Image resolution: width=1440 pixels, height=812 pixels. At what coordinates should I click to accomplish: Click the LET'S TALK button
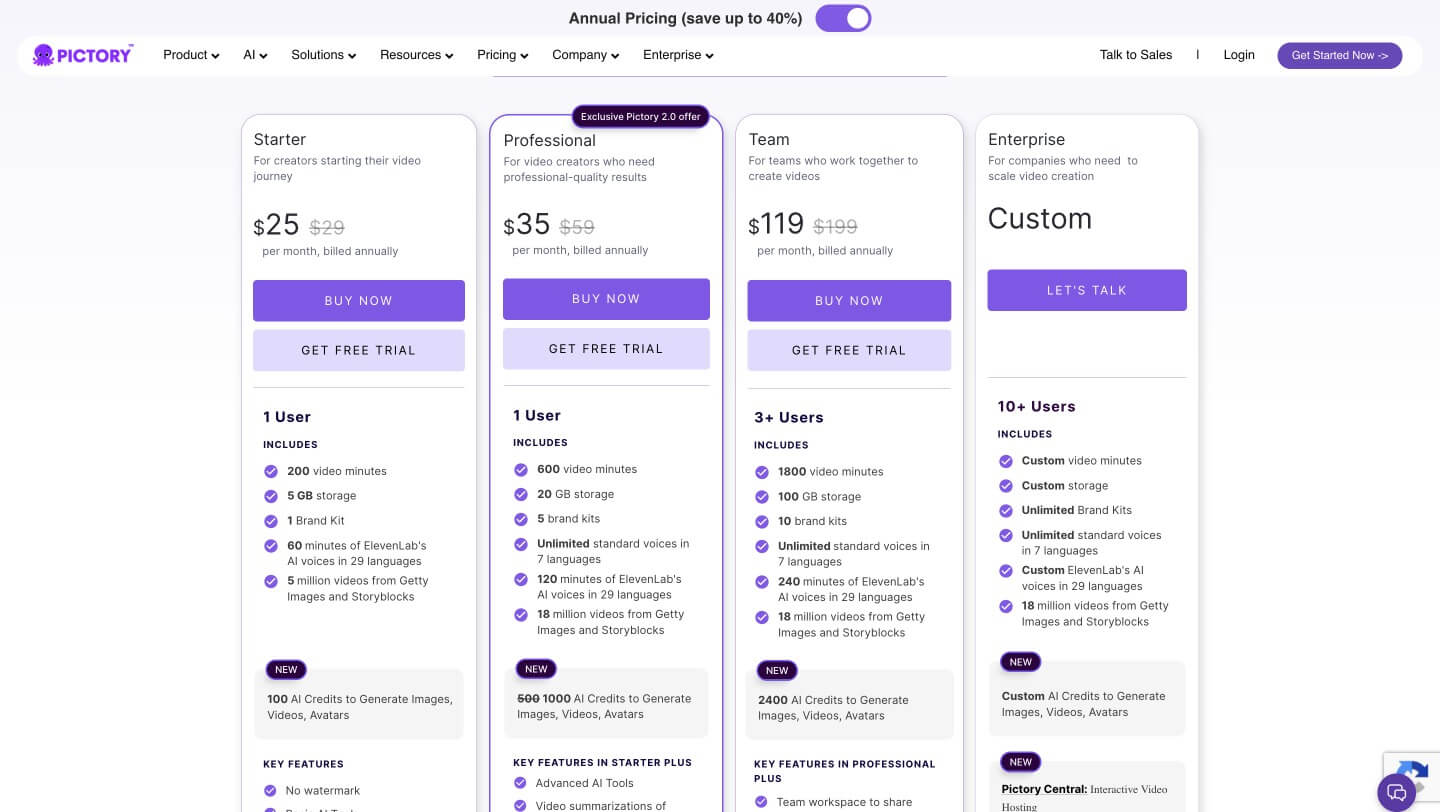[x=1087, y=290]
